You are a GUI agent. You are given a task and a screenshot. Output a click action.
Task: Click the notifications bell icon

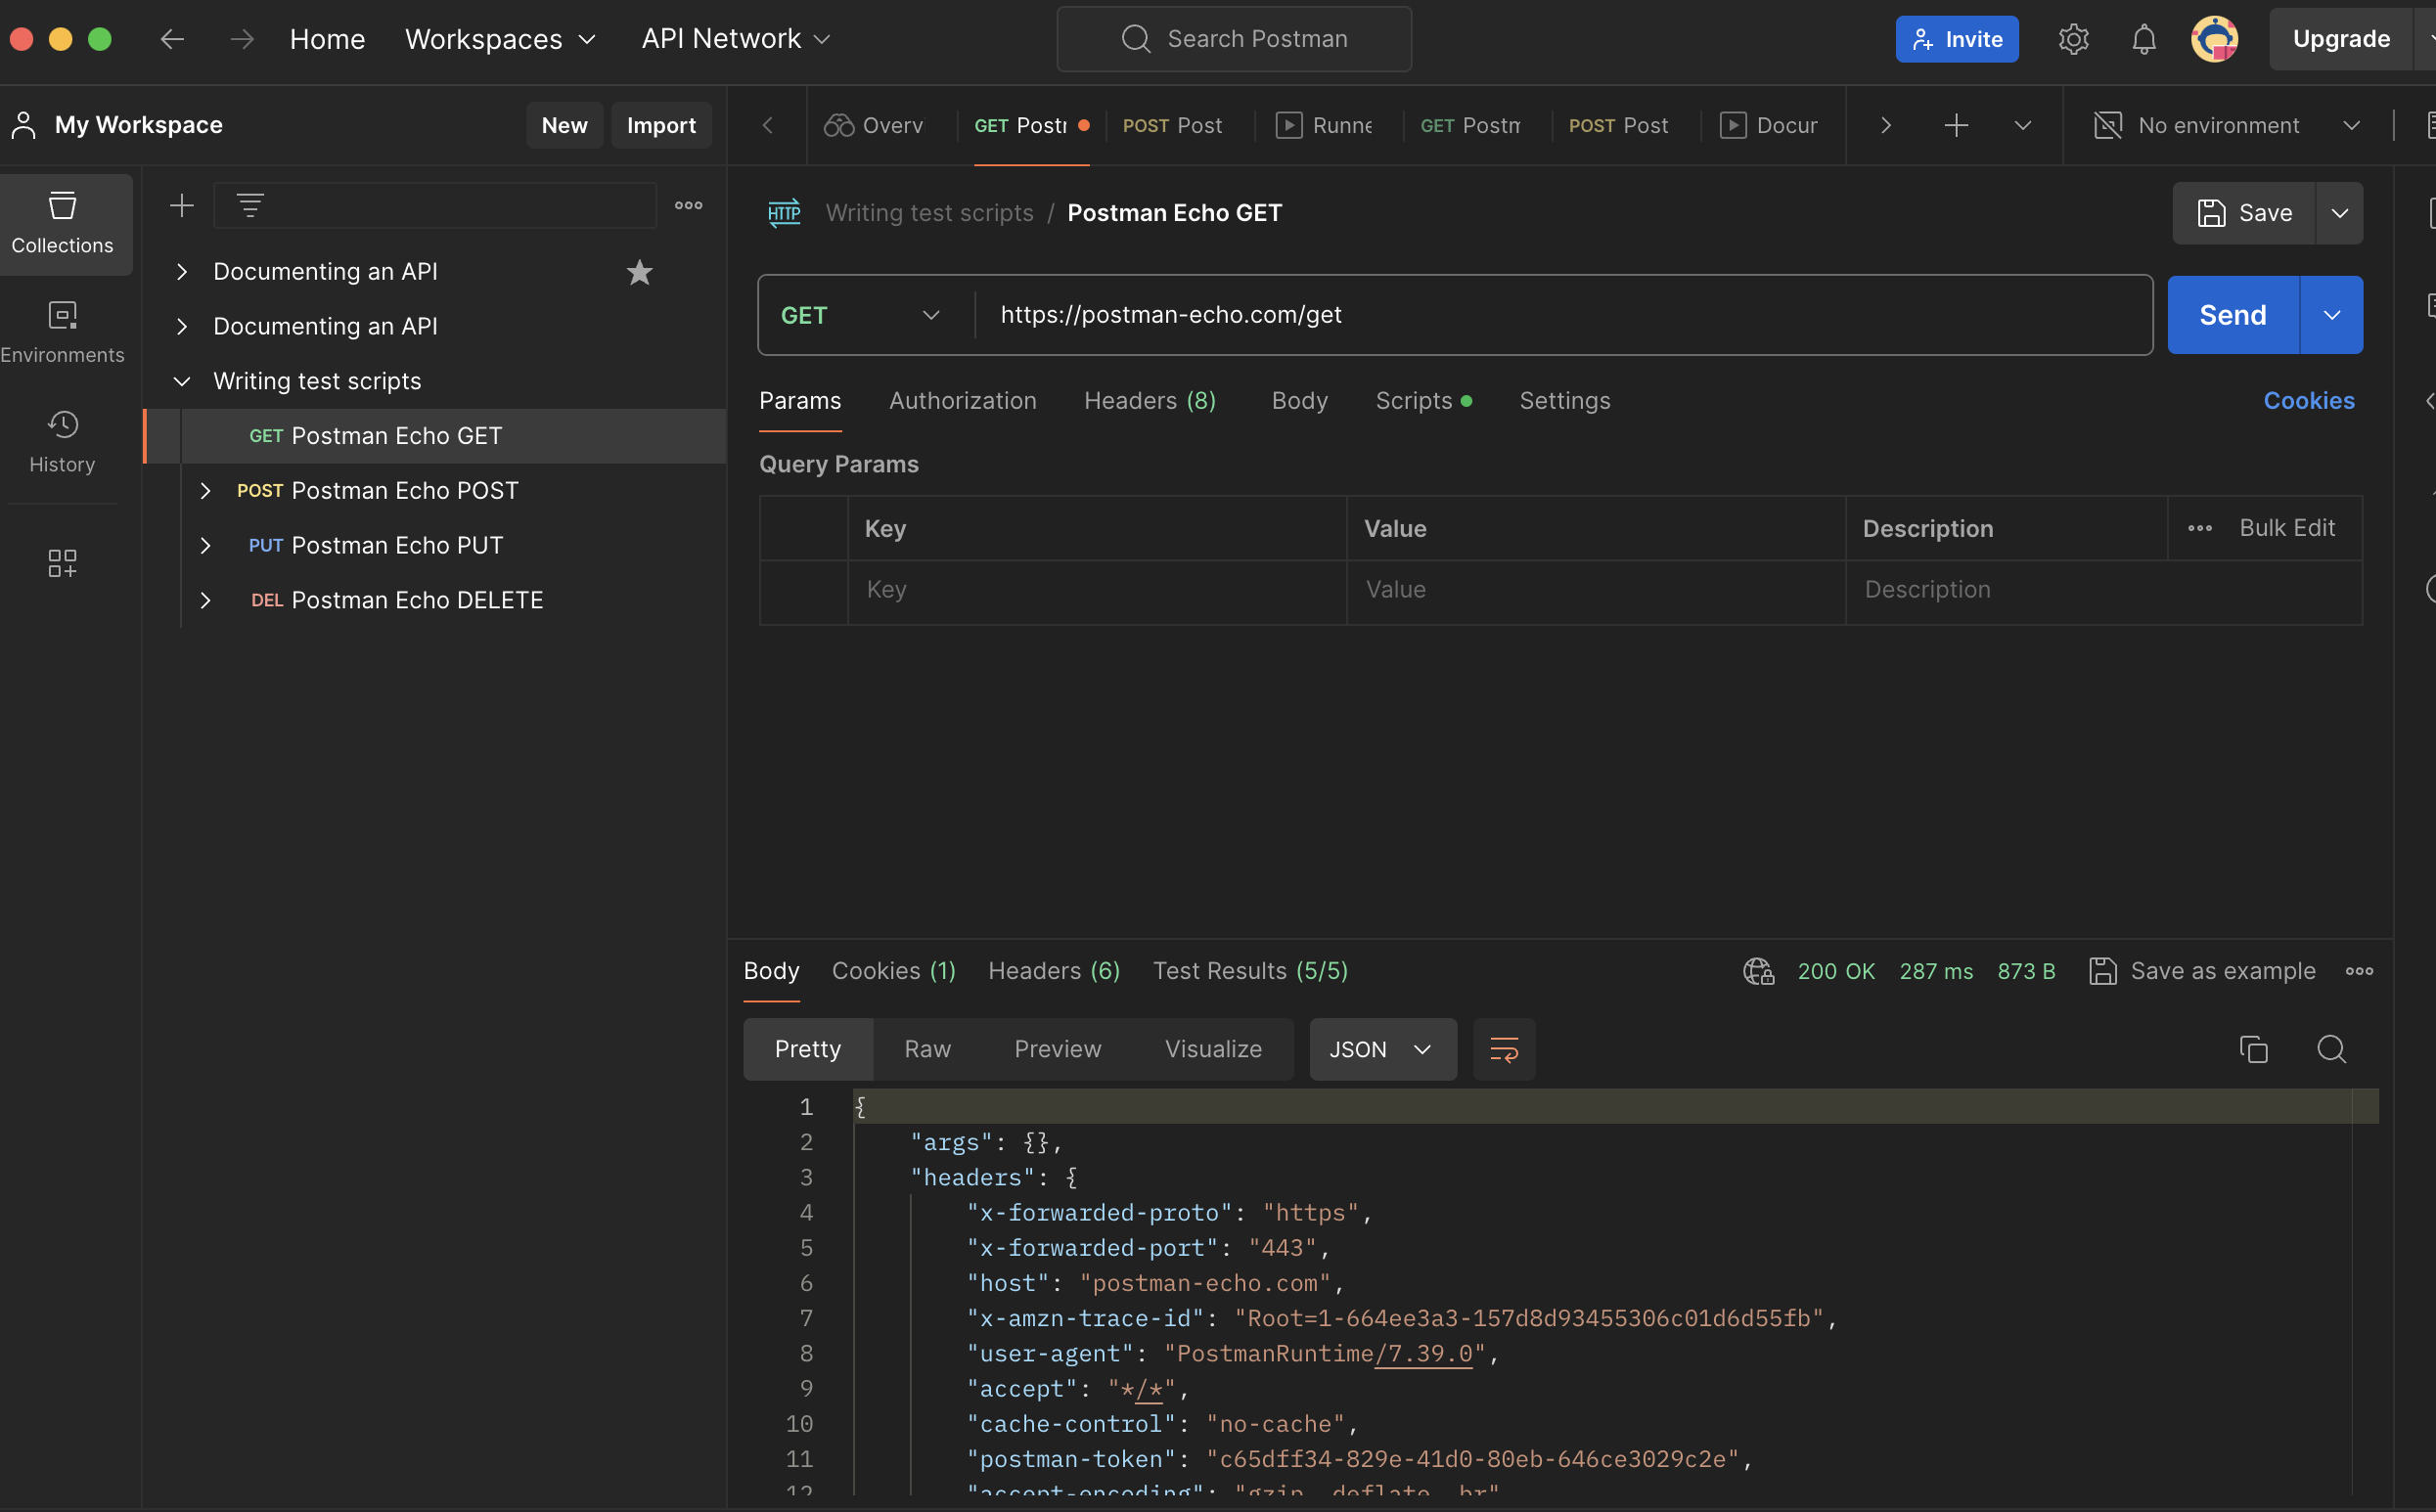(x=2143, y=39)
